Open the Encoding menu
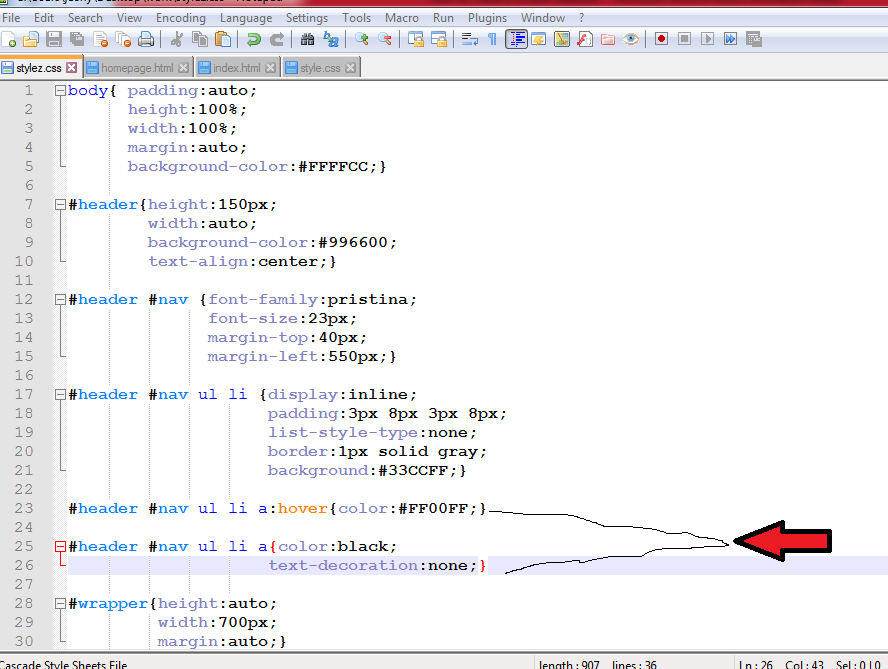The width and height of the screenshot is (888, 669). pos(180,18)
